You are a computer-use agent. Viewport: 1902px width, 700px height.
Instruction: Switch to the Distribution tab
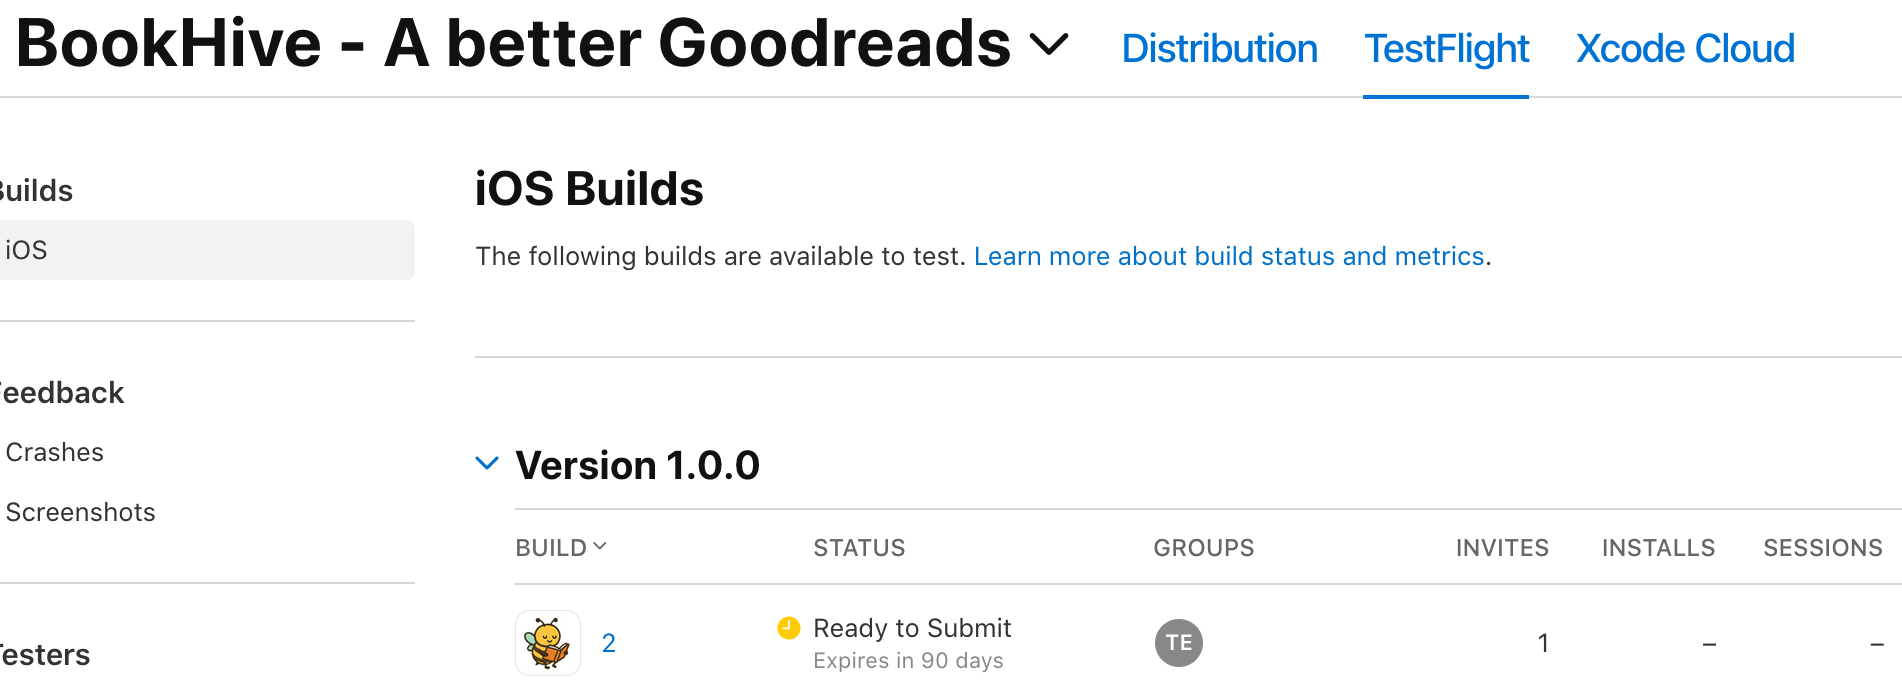[1219, 49]
